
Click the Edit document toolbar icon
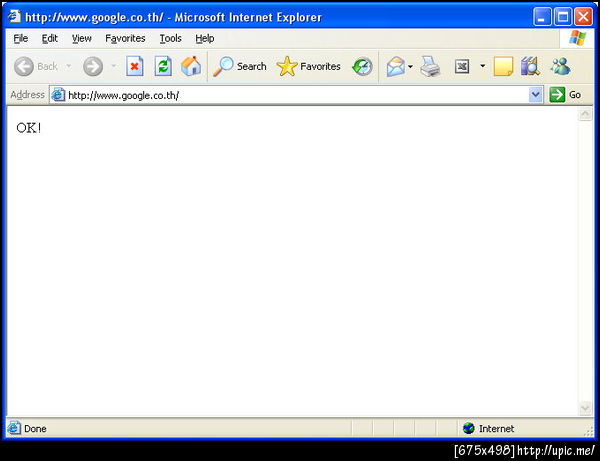(462, 67)
